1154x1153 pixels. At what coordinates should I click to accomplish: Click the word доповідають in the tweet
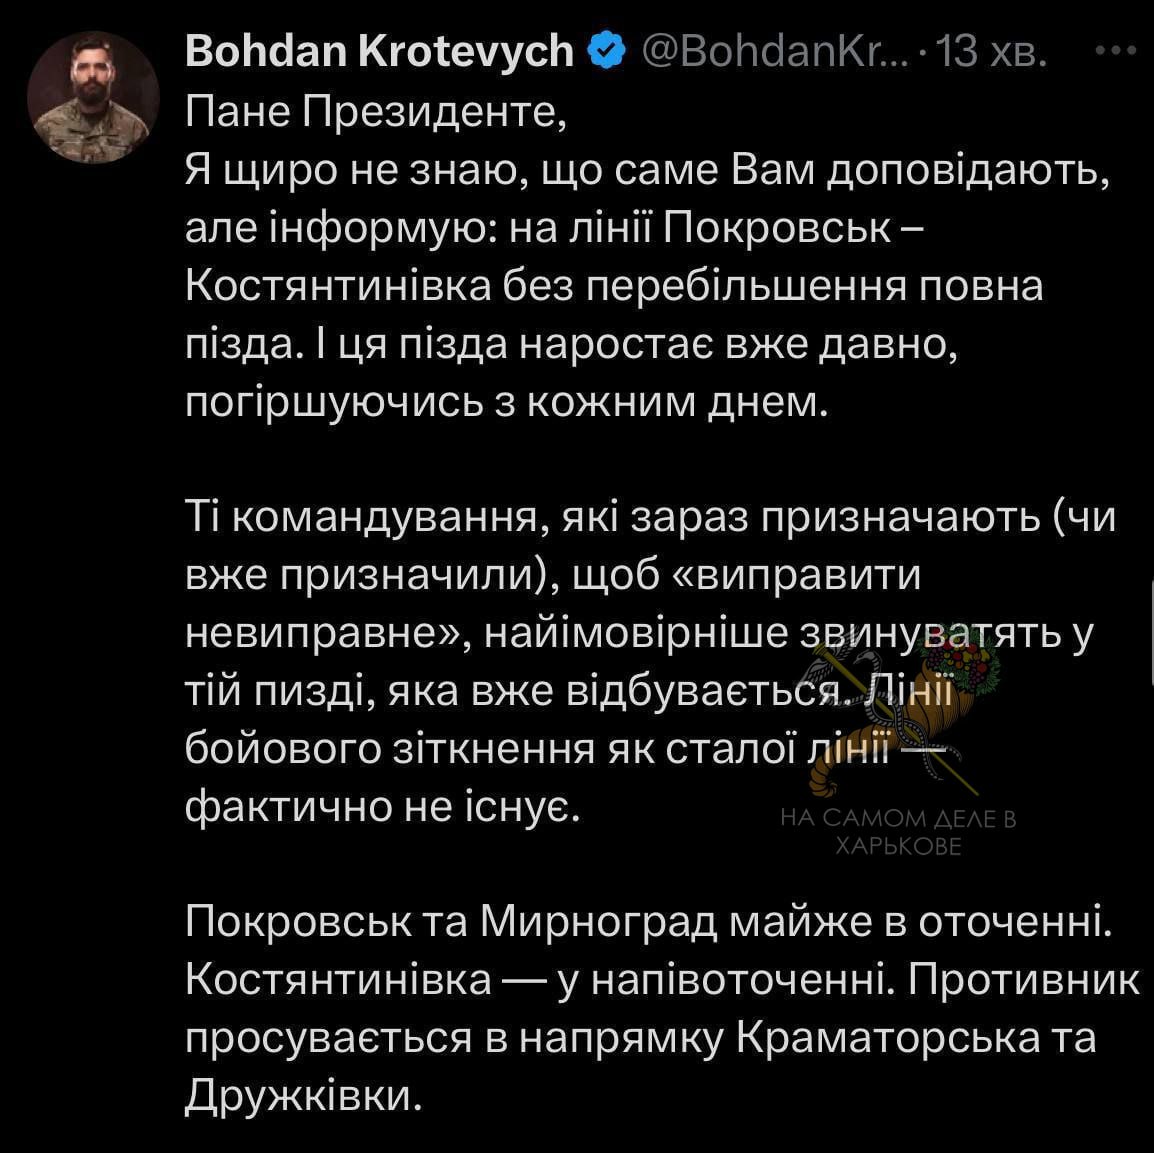tap(969, 171)
